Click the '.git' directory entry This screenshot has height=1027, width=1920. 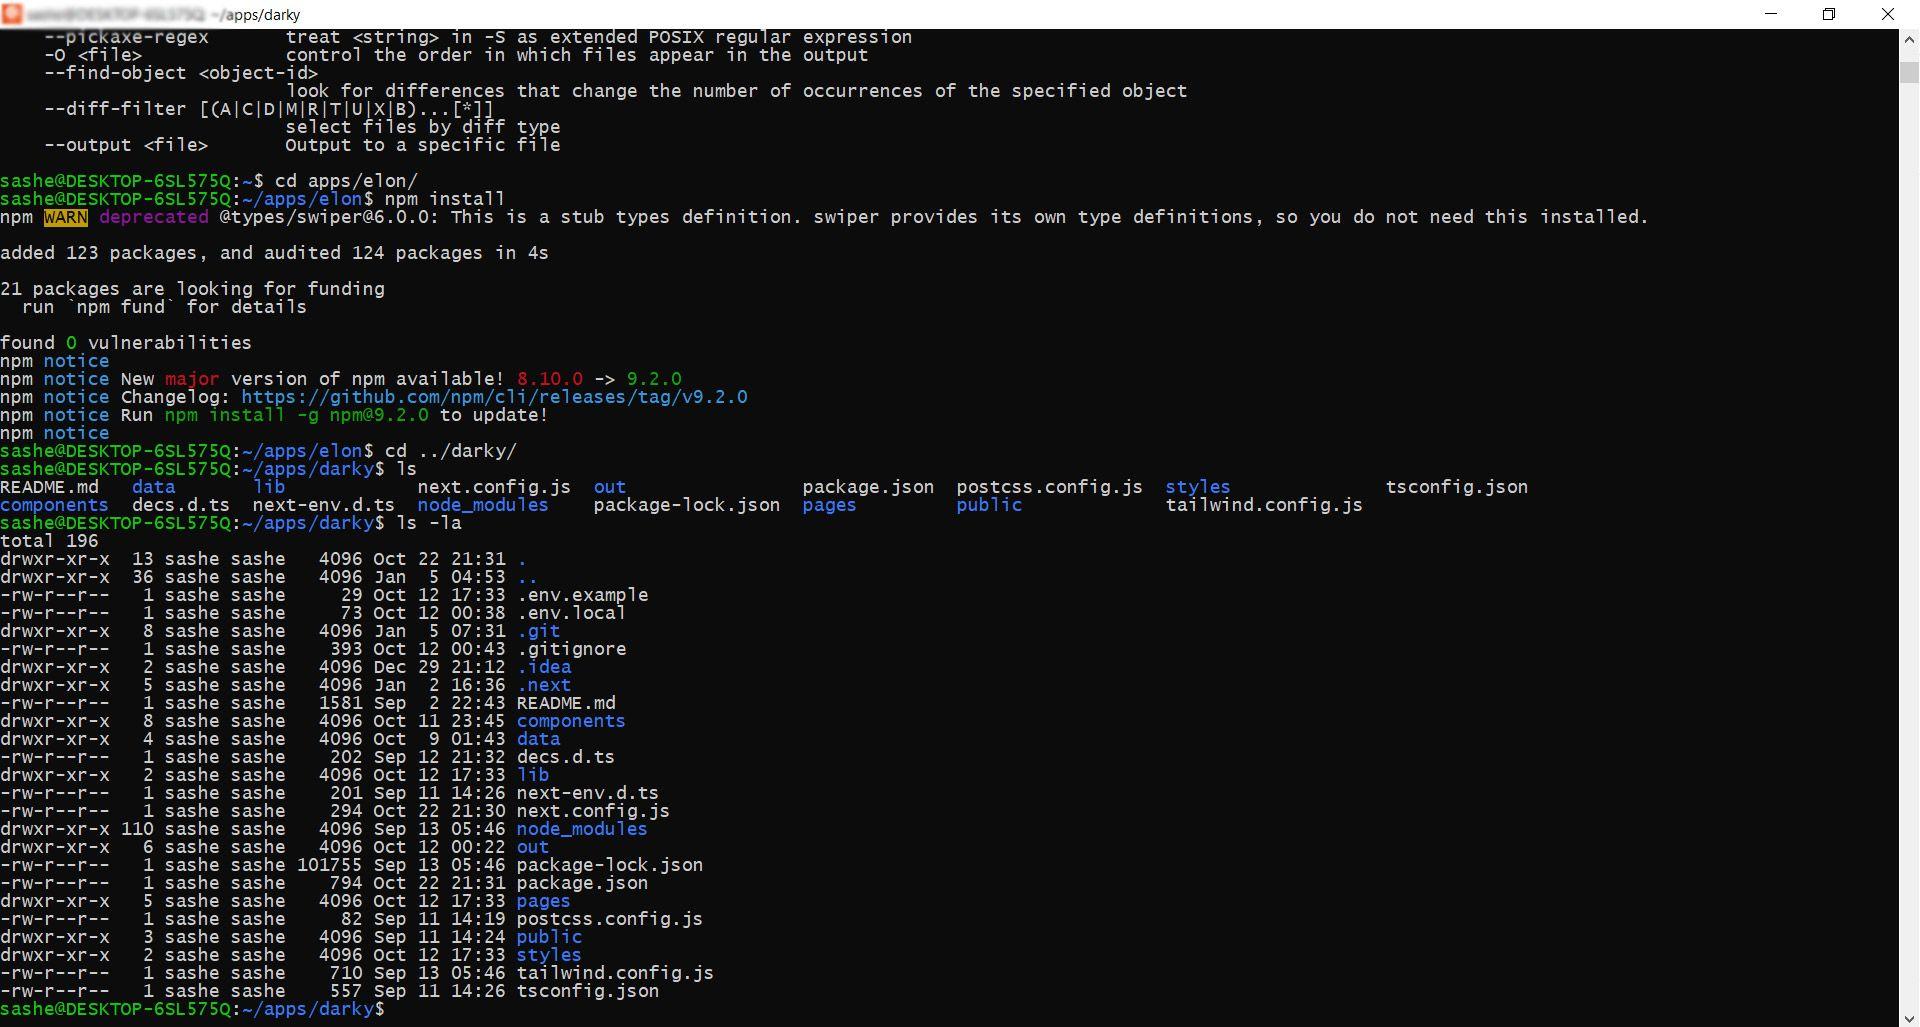(538, 631)
